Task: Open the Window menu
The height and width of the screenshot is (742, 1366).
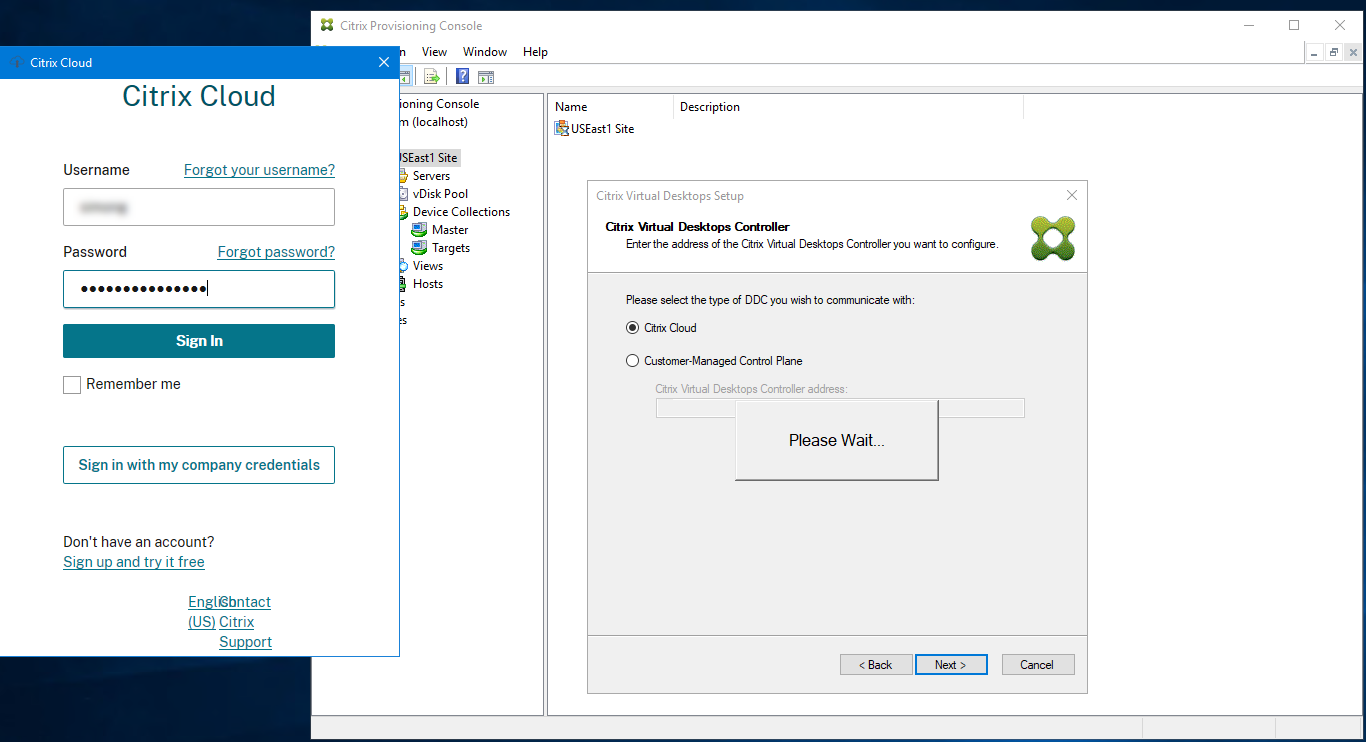Action: (484, 51)
